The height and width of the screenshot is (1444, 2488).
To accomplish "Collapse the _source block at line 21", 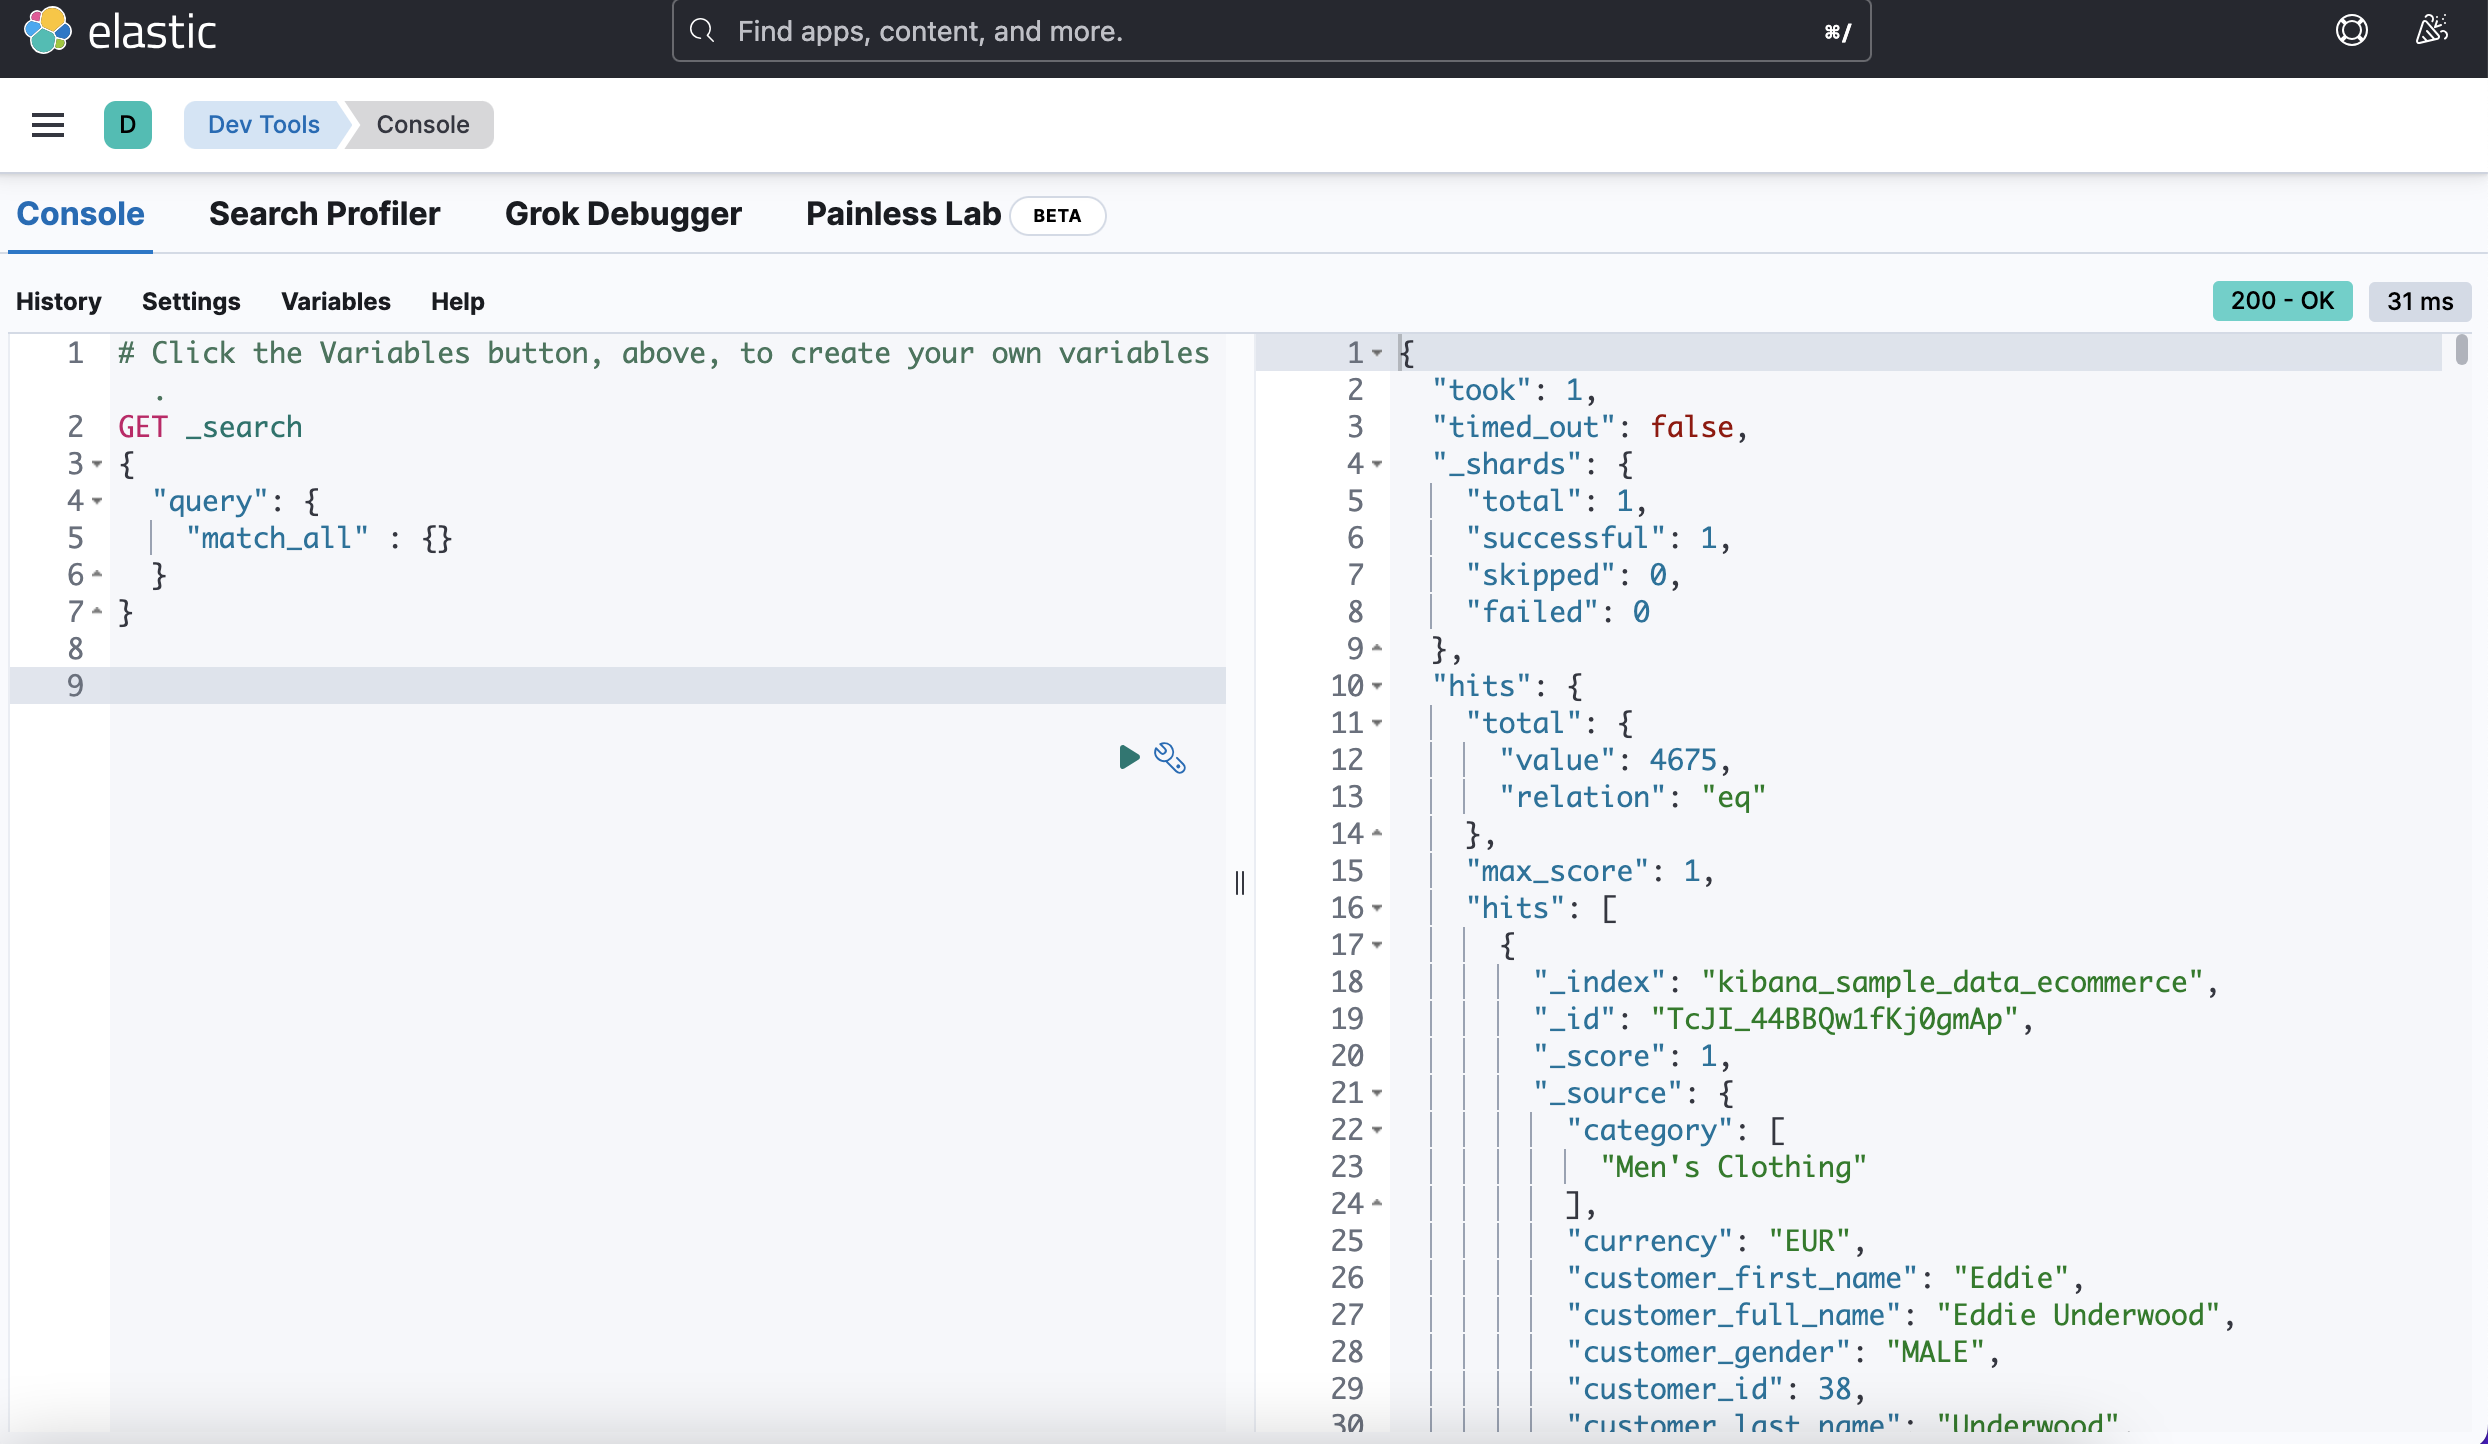I will (1377, 1093).
